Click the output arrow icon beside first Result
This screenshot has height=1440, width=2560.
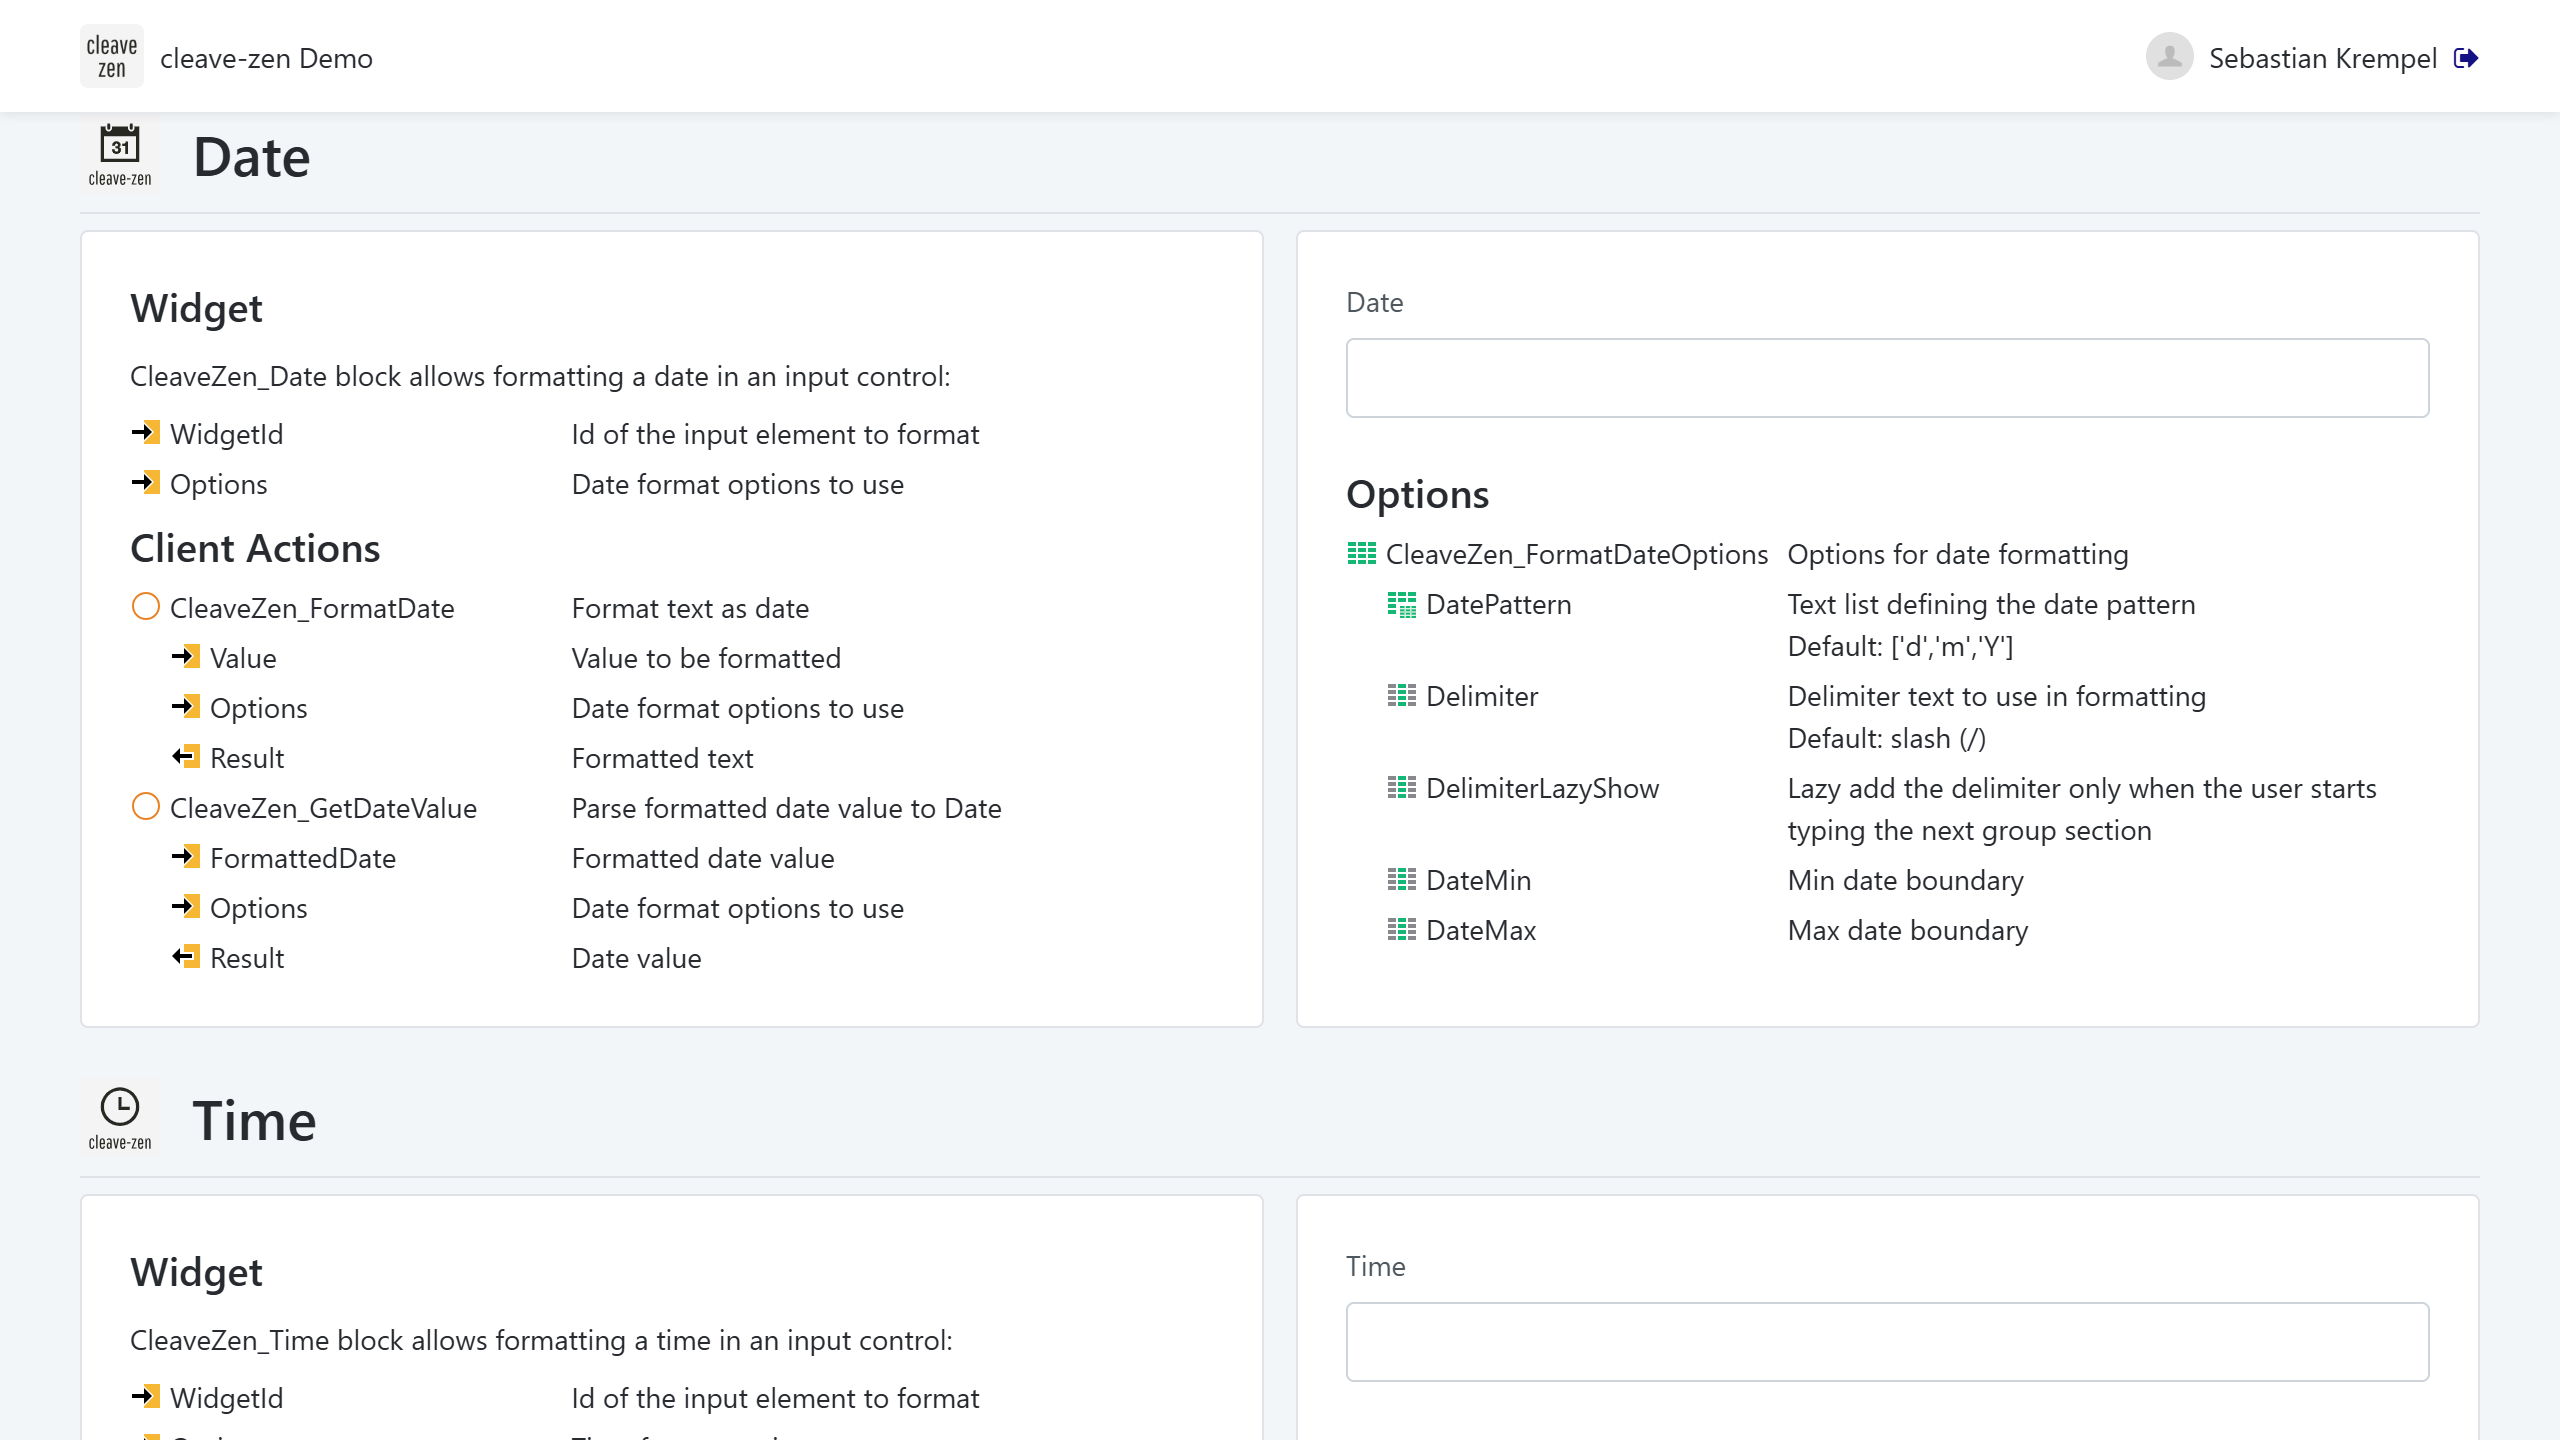coord(185,757)
